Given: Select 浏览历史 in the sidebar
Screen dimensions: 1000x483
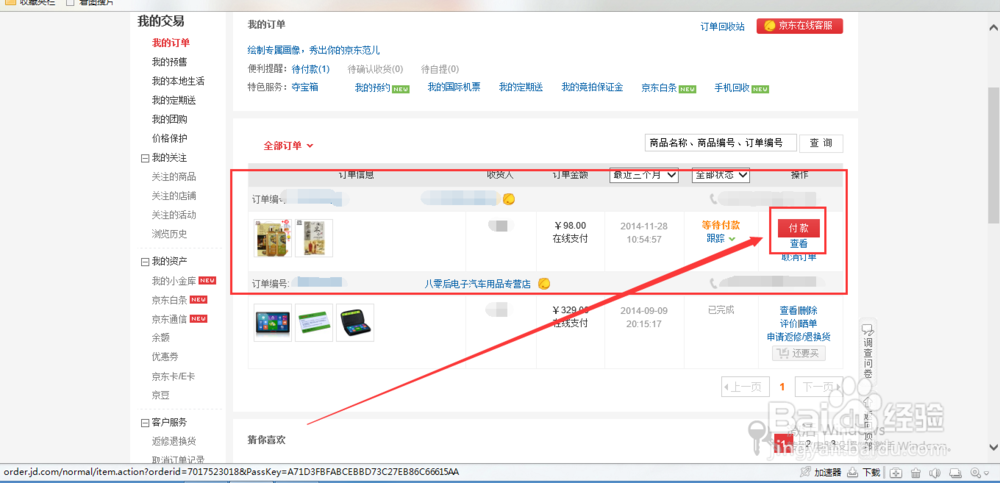Looking at the screenshot, I should click(170, 234).
